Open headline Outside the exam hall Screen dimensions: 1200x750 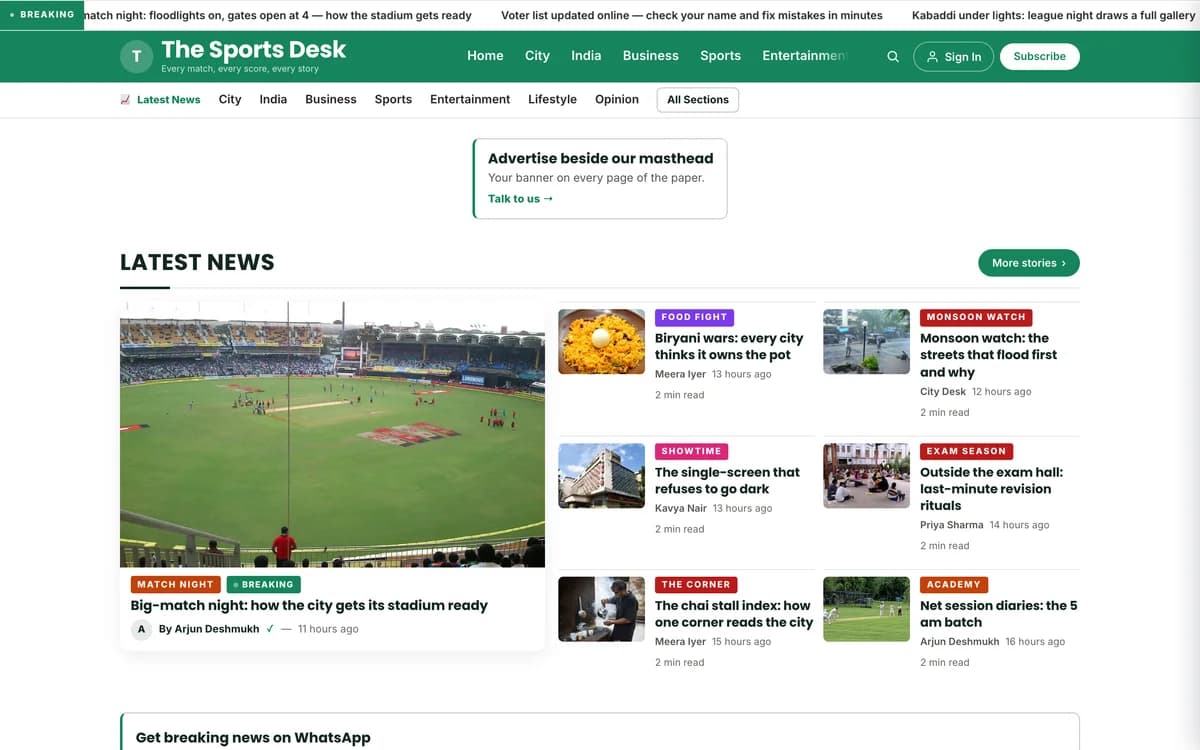(x=991, y=489)
